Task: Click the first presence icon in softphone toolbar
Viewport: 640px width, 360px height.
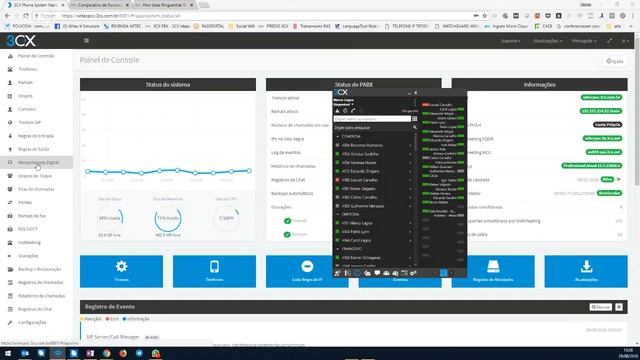Action: (338, 273)
